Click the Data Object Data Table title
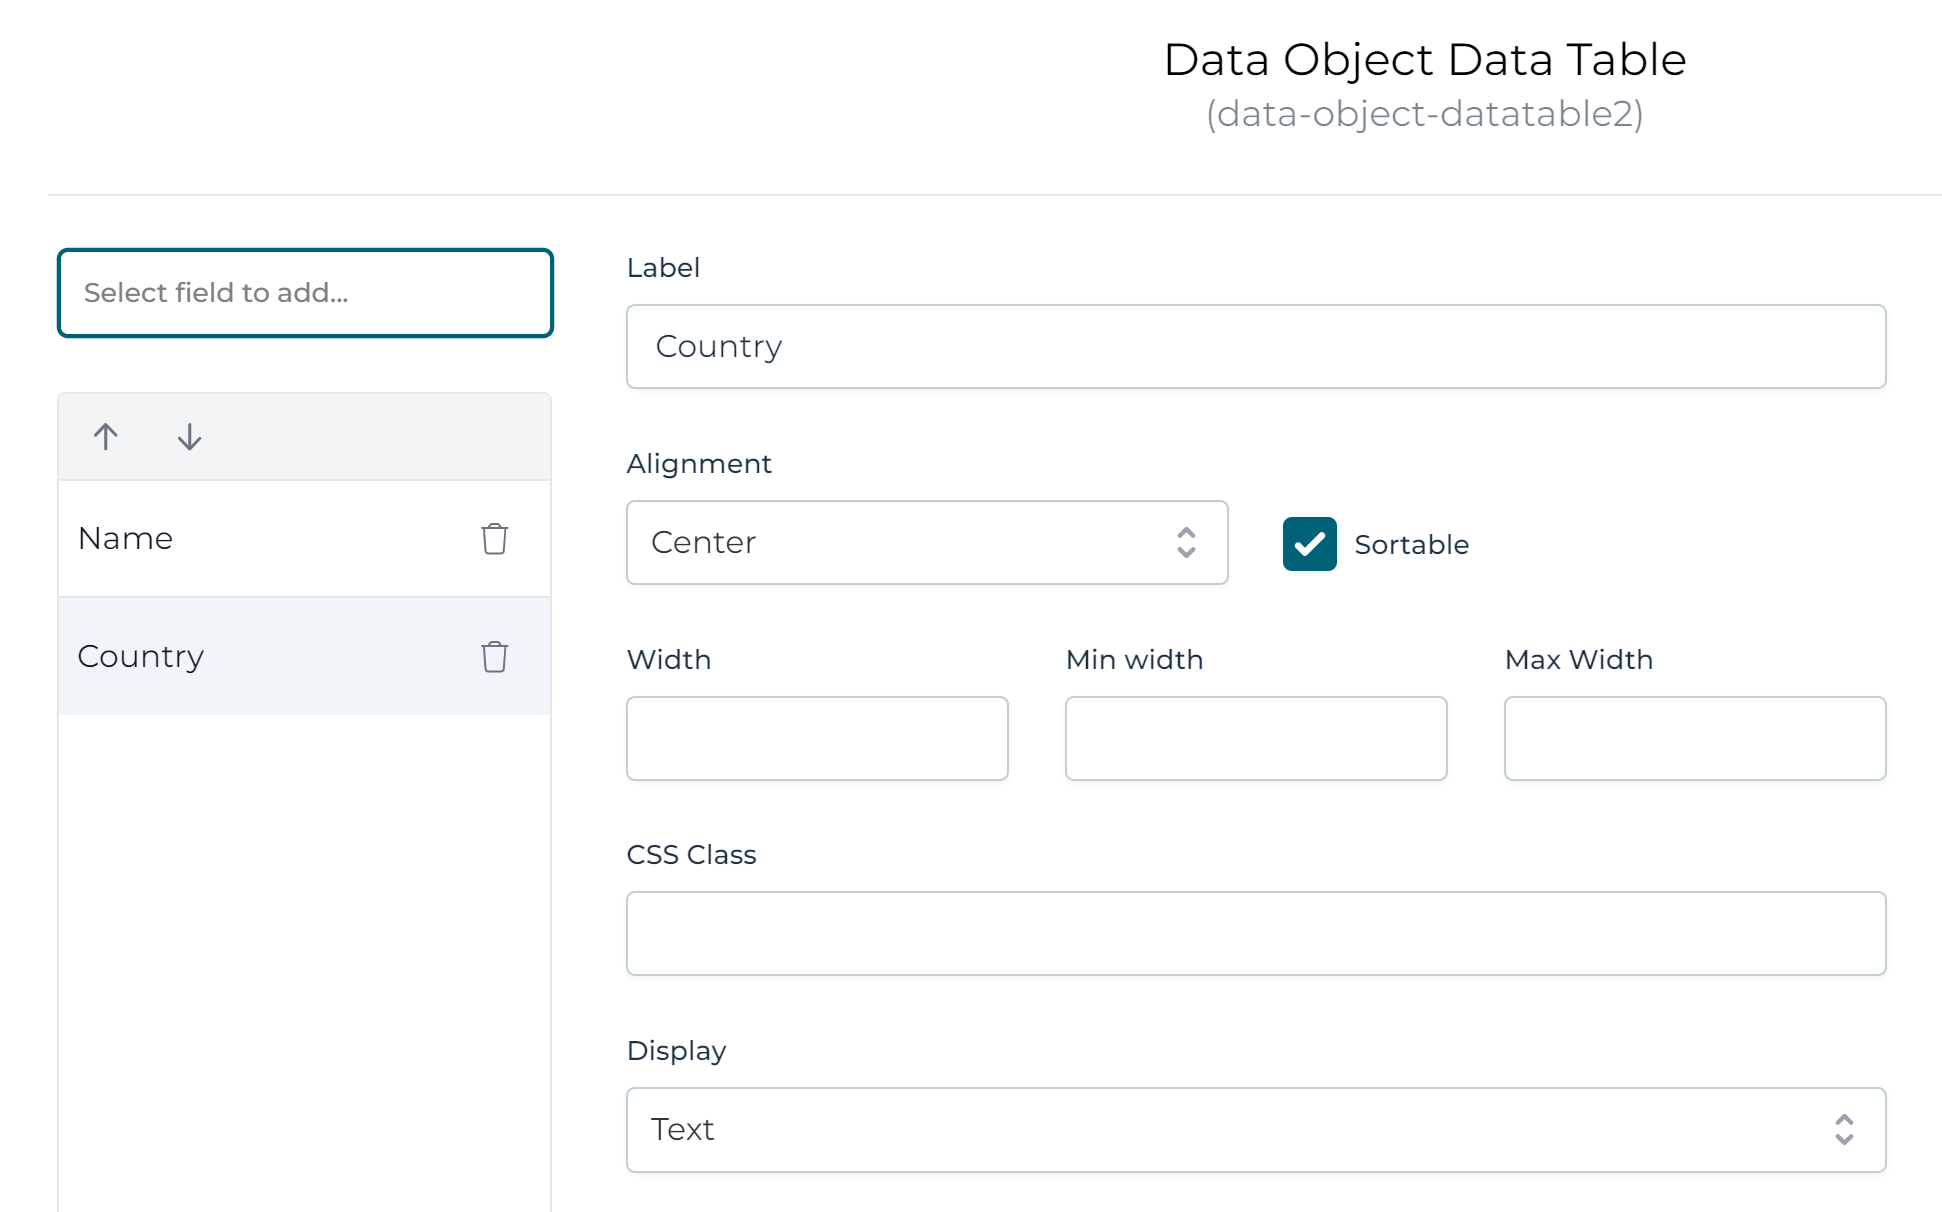The height and width of the screenshot is (1212, 1942). (x=1424, y=59)
